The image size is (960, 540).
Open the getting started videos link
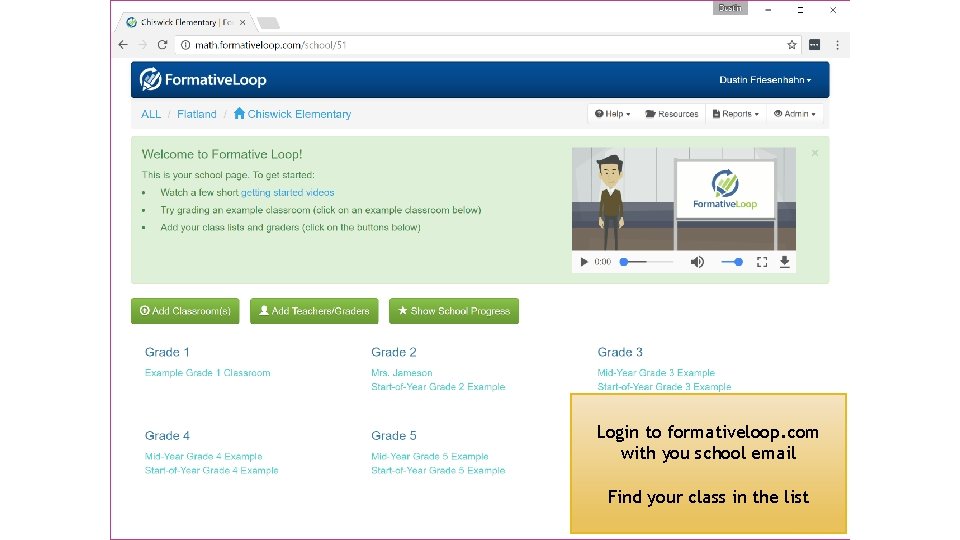point(287,192)
